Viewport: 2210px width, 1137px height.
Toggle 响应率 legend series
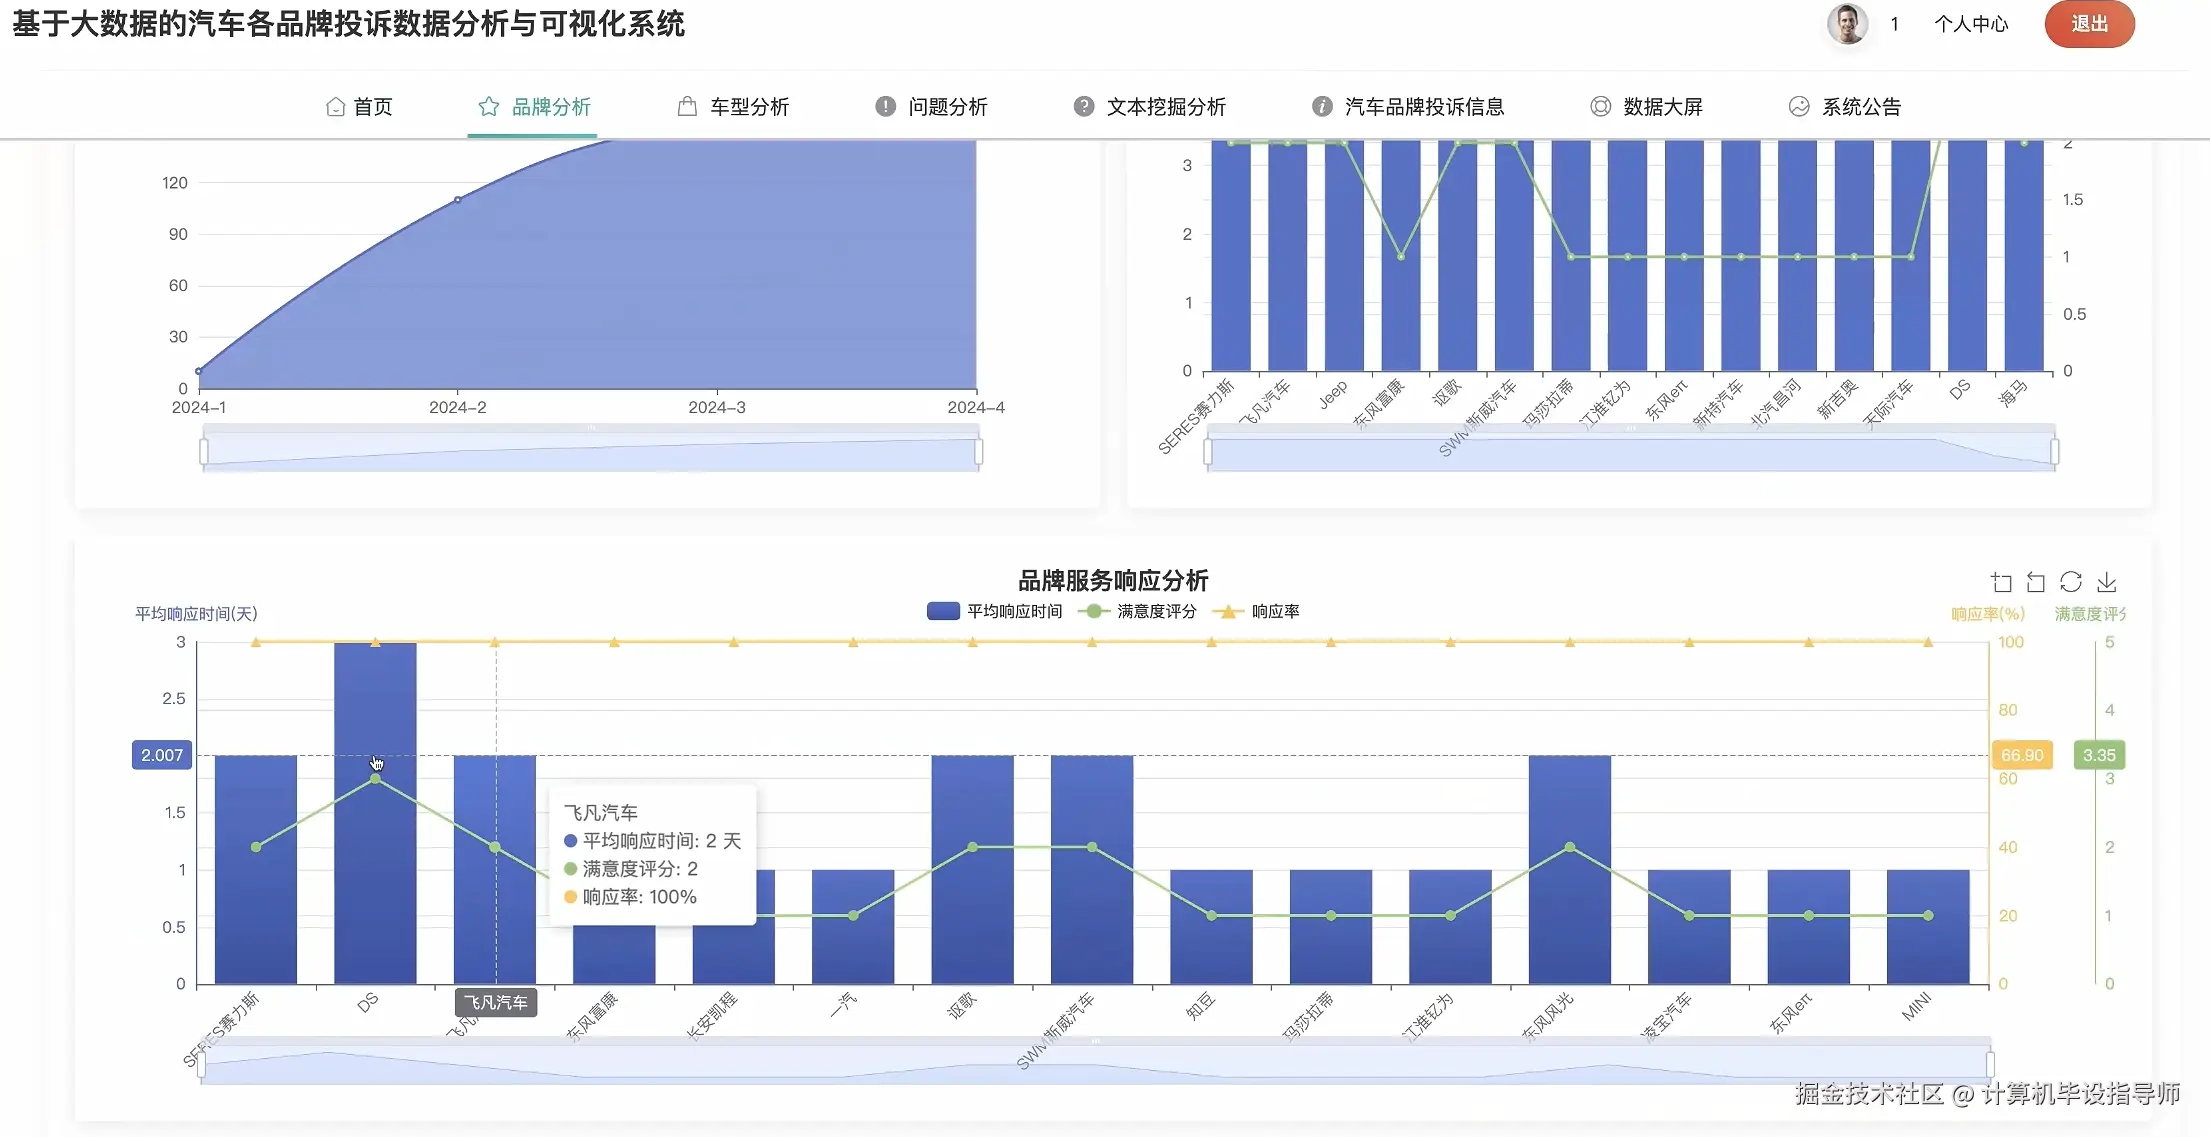(x=1256, y=611)
